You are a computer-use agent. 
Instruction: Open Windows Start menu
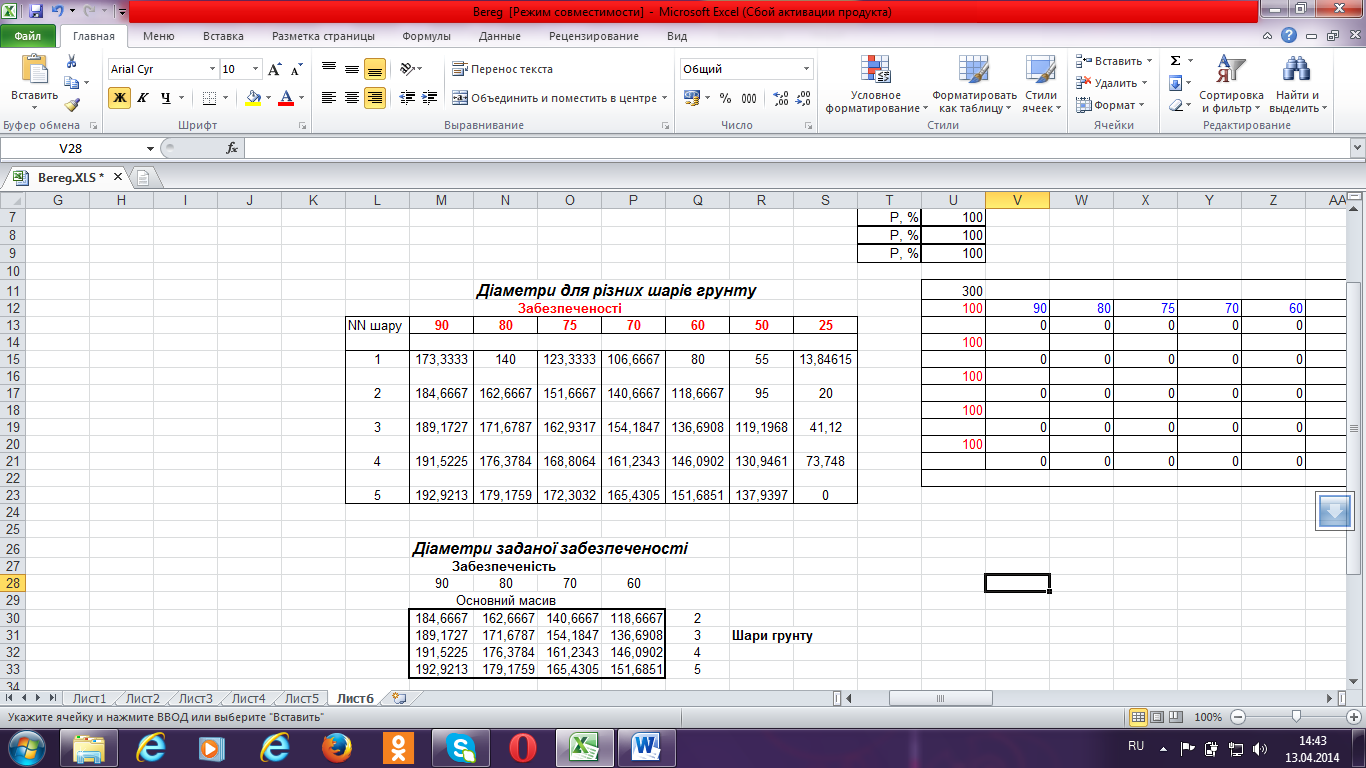(27, 747)
